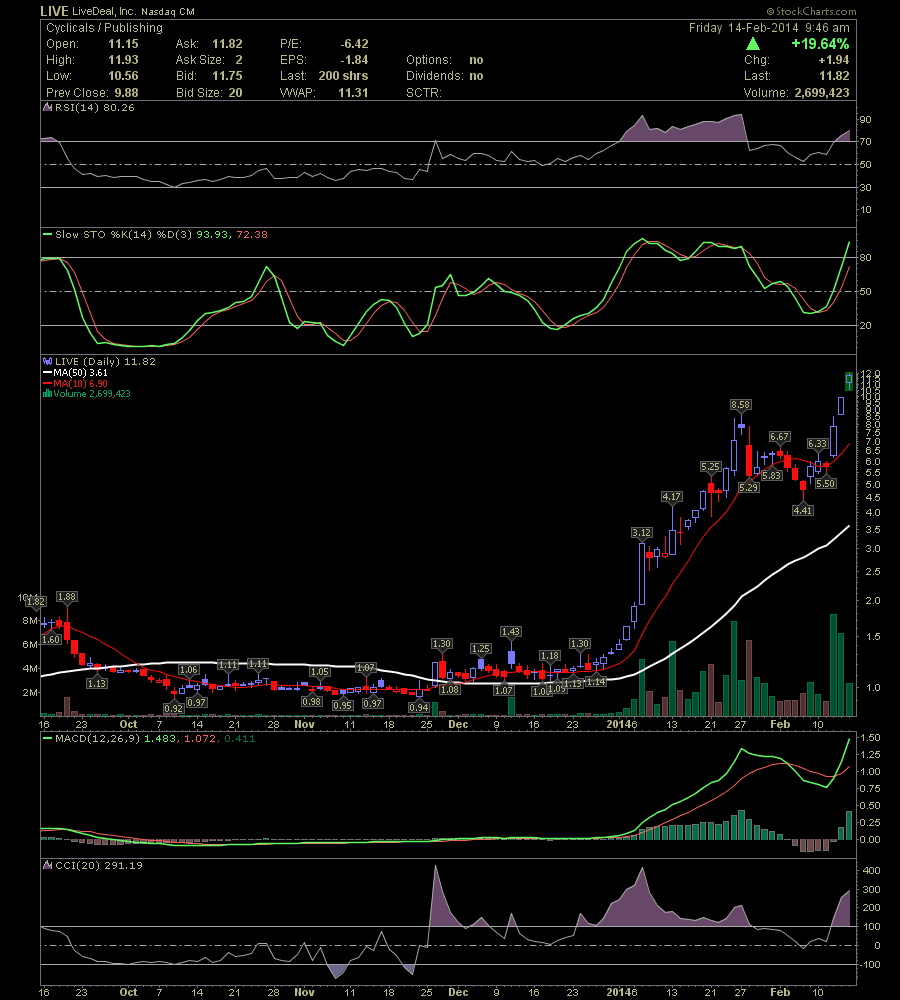Viewport: 900px width, 1000px height.
Task: Click the MA(10) 6.90 legend text
Action: coord(80,383)
